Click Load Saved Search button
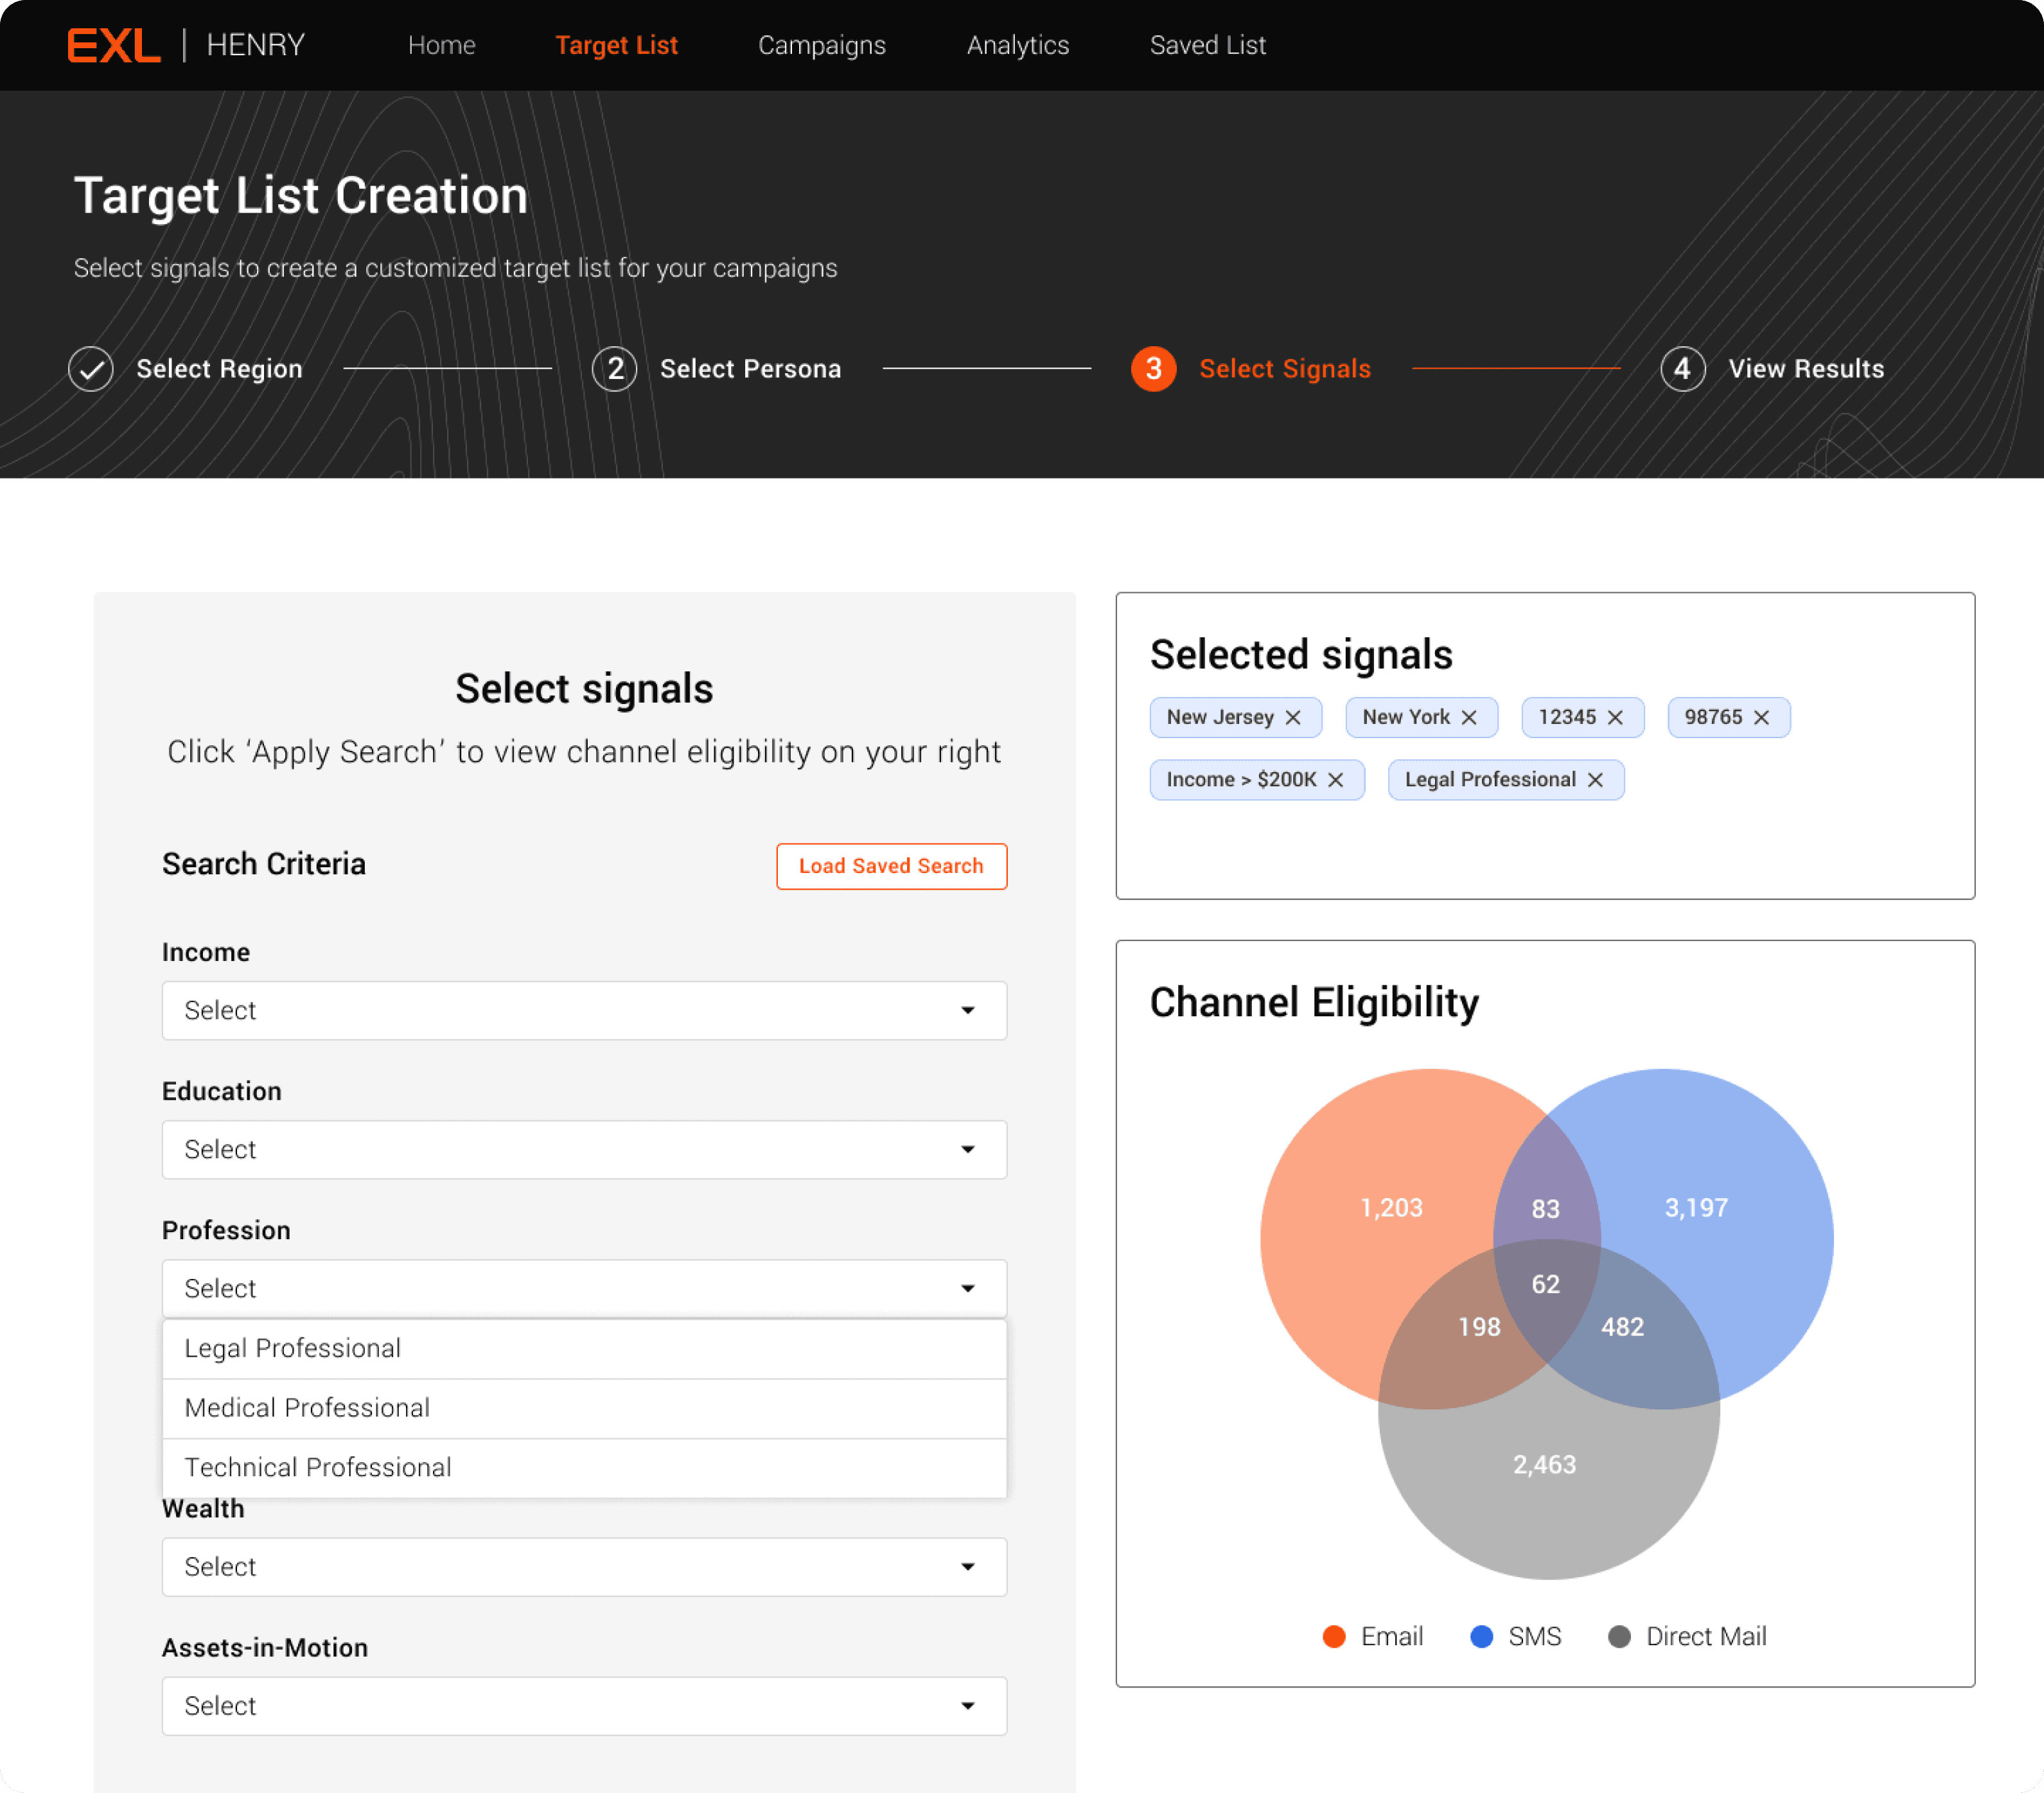 [x=891, y=866]
